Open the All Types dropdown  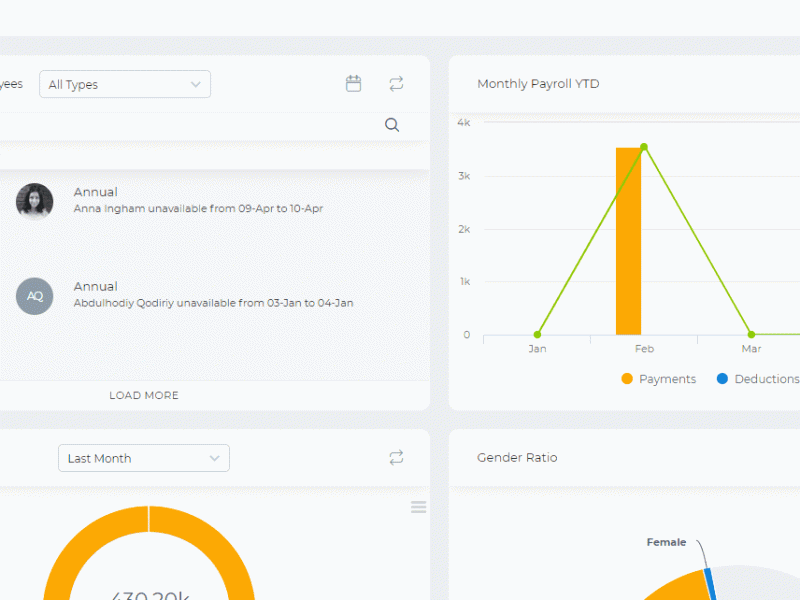pyautogui.click(x=125, y=84)
